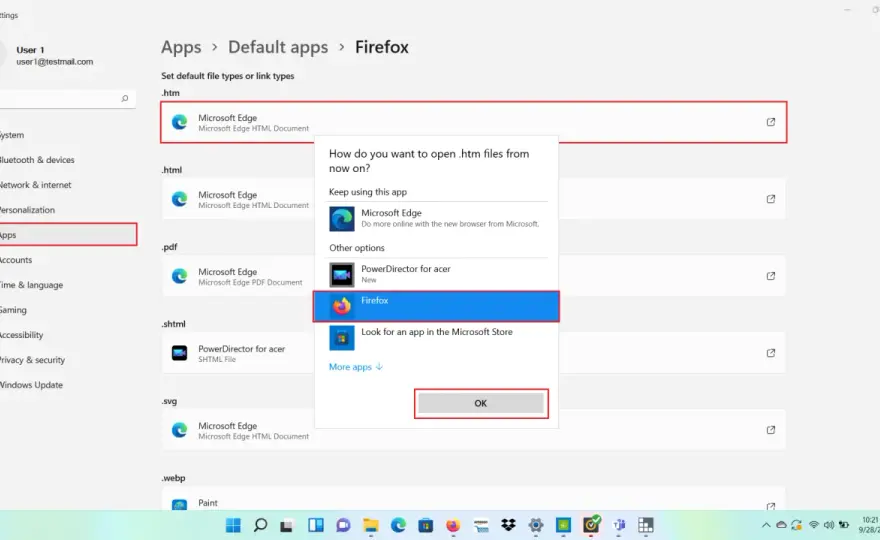Open Accounts in sidebar

(x=67, y=260)
